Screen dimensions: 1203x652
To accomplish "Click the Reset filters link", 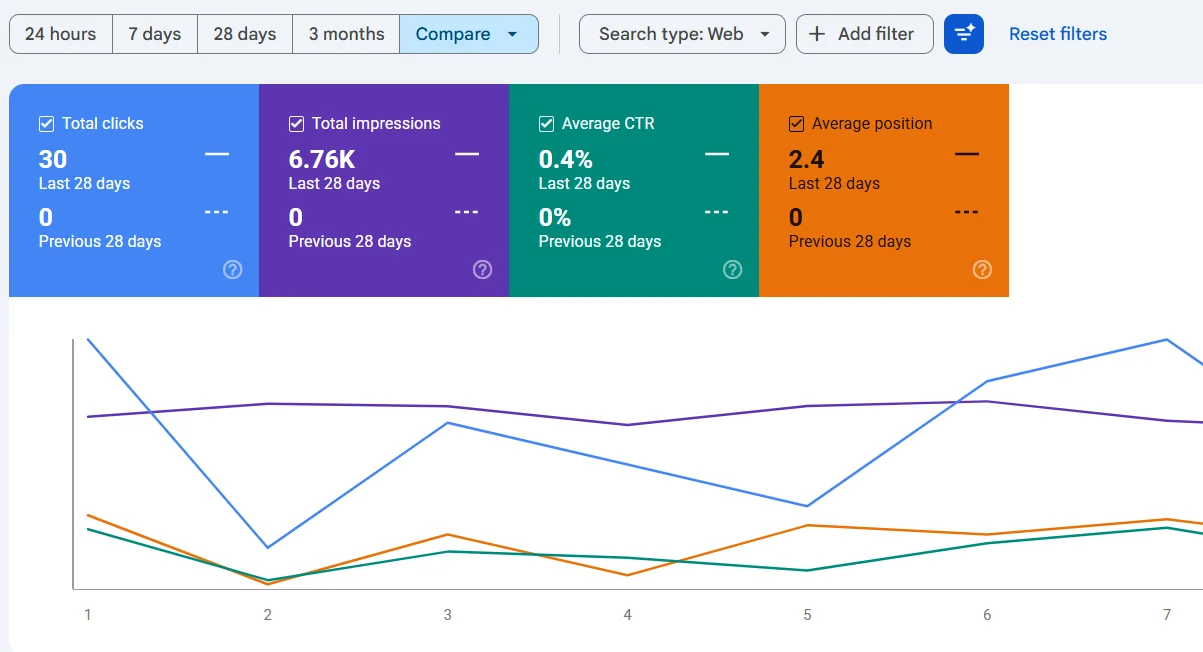I will click(1058, 34).
